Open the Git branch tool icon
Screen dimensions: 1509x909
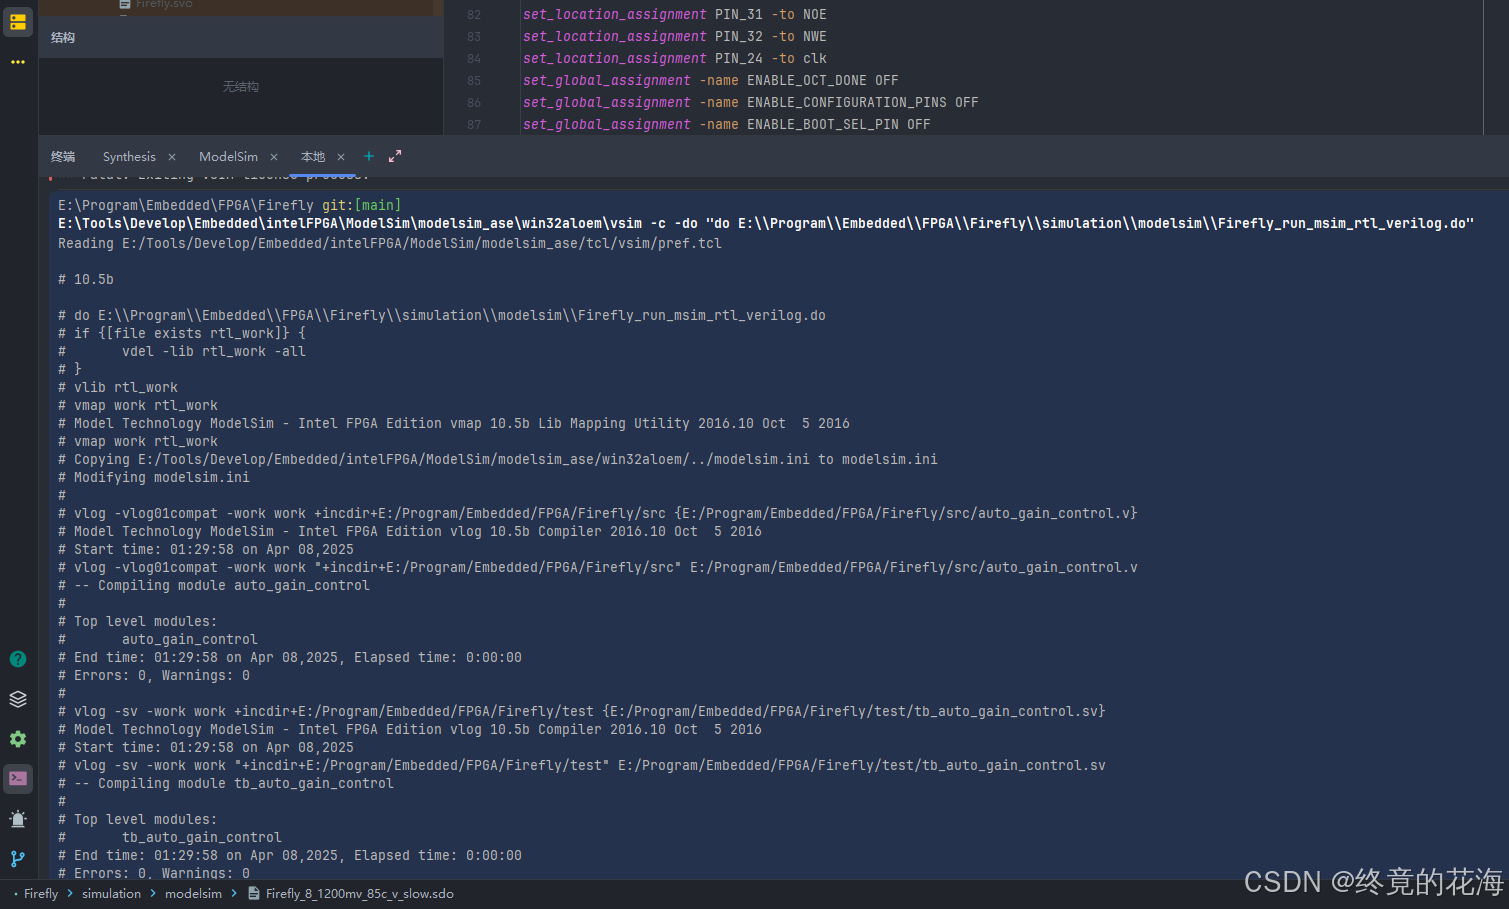click(18, 859)
